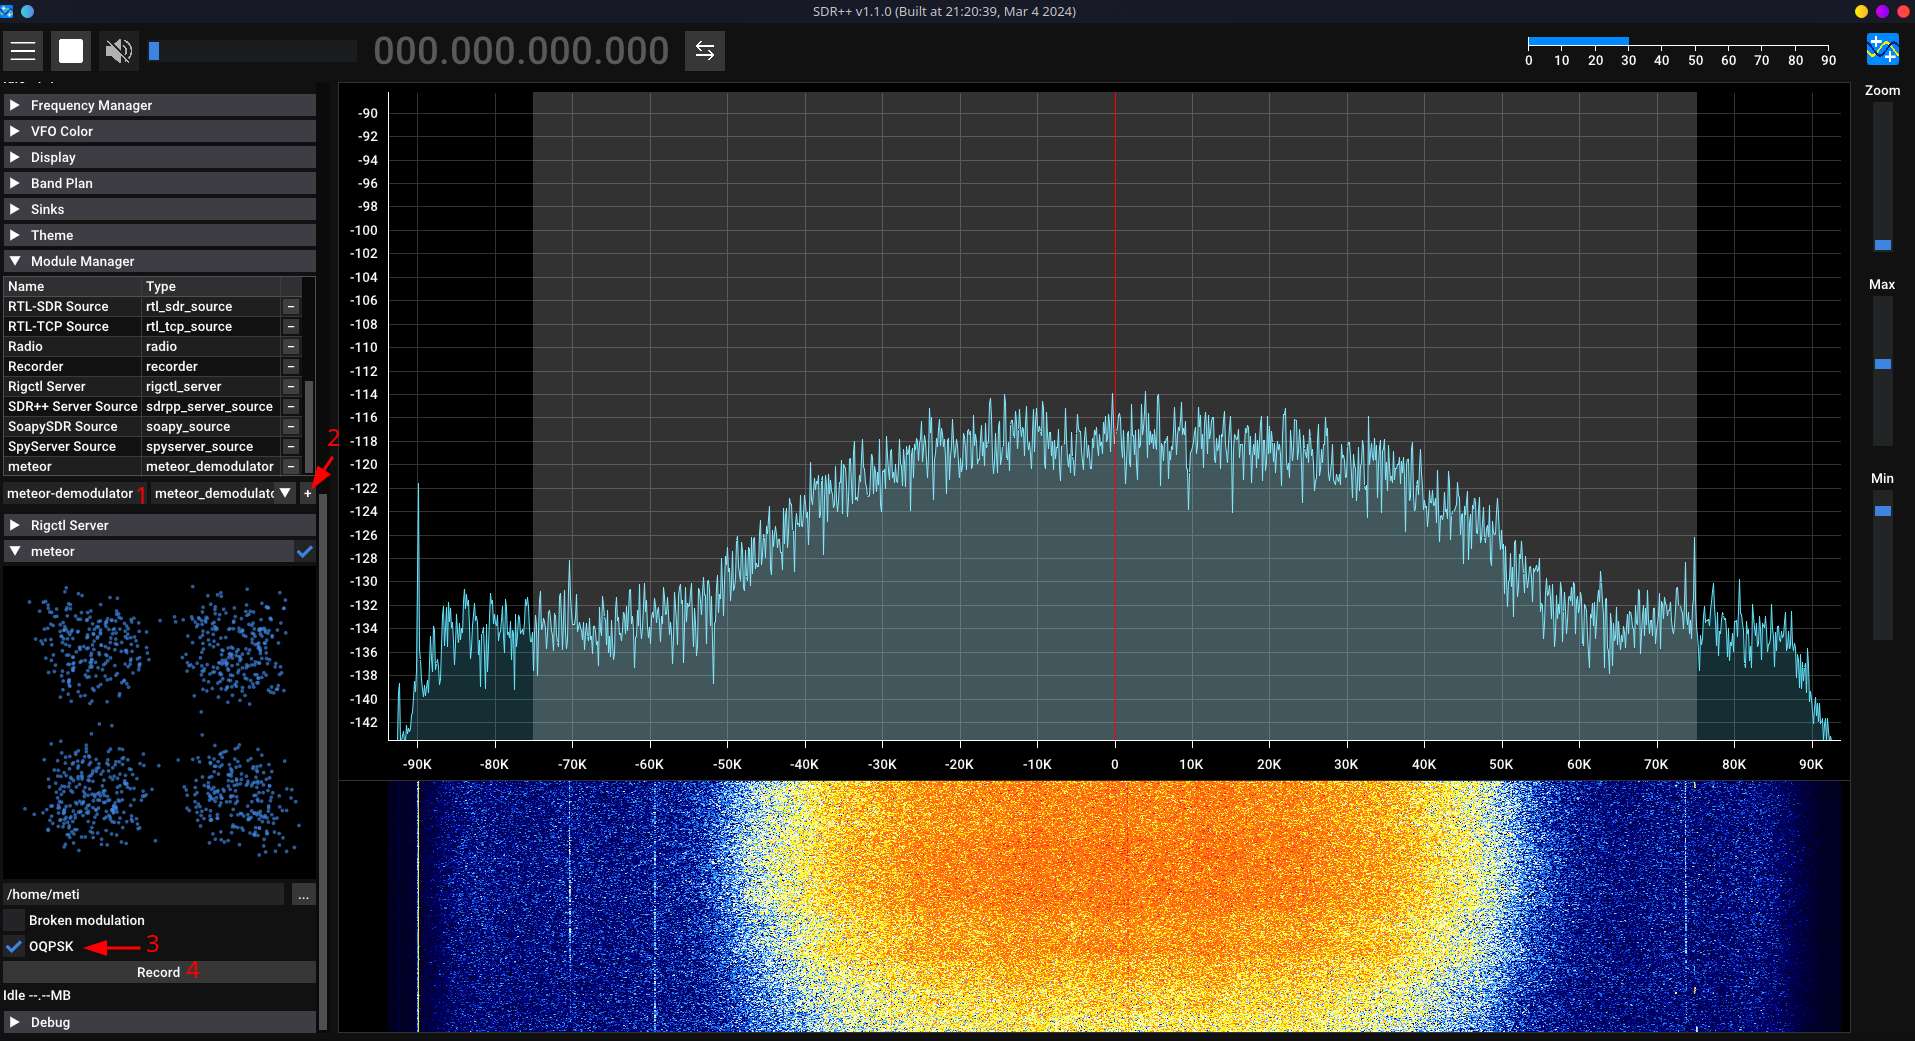1915x1041 pixels.
Task: Click the SDR++ logo icon above Zoom
Action: [x=1881, y=48]
